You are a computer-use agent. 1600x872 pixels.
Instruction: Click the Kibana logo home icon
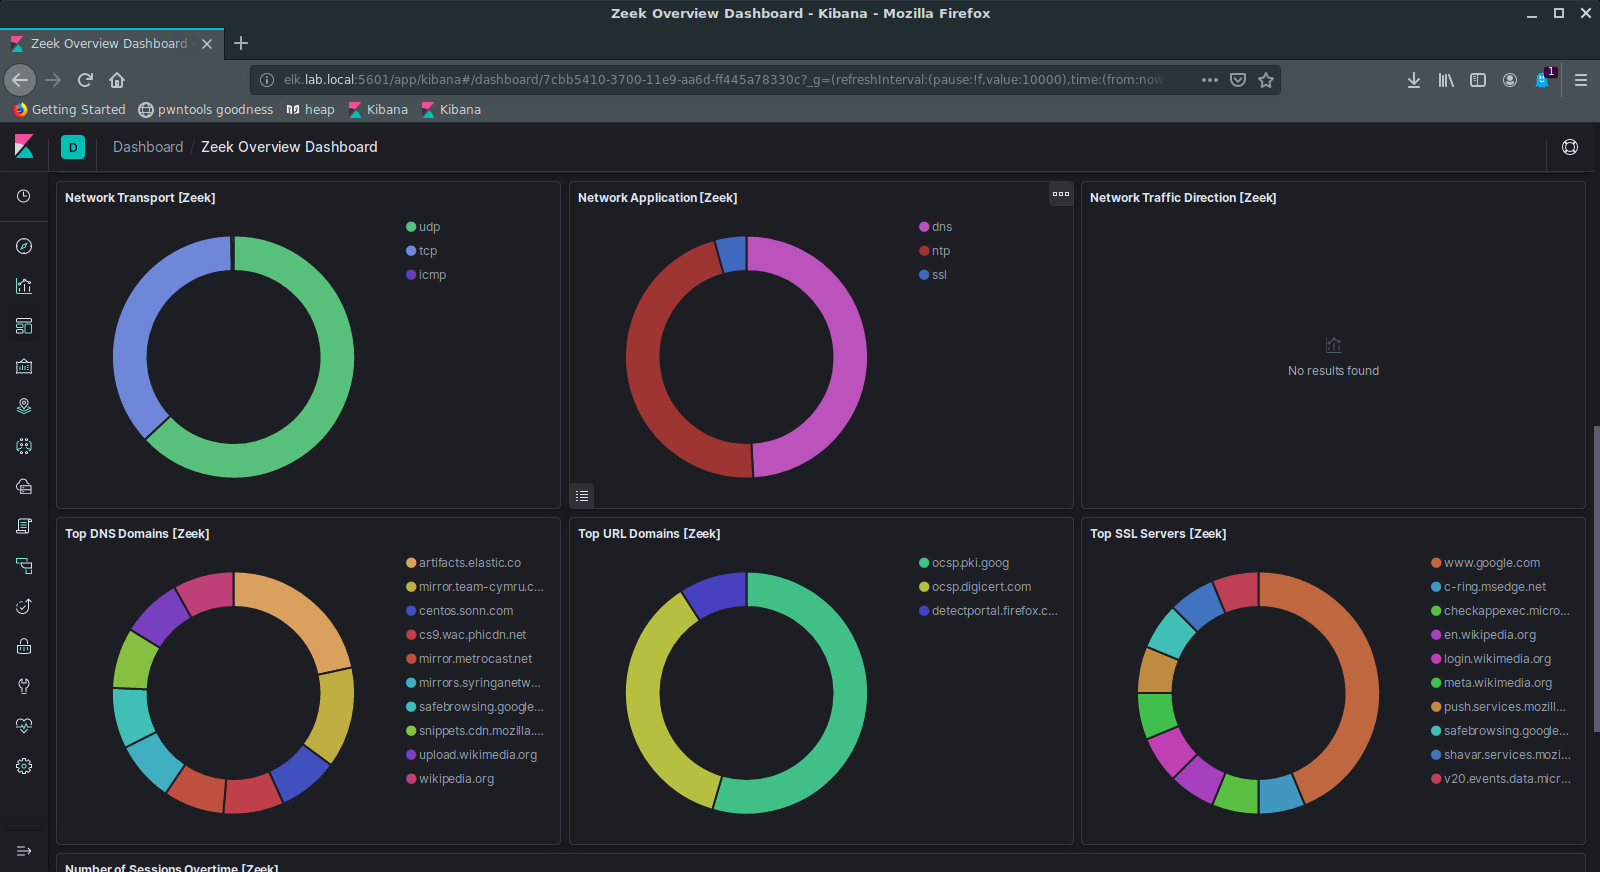point(24,147)
